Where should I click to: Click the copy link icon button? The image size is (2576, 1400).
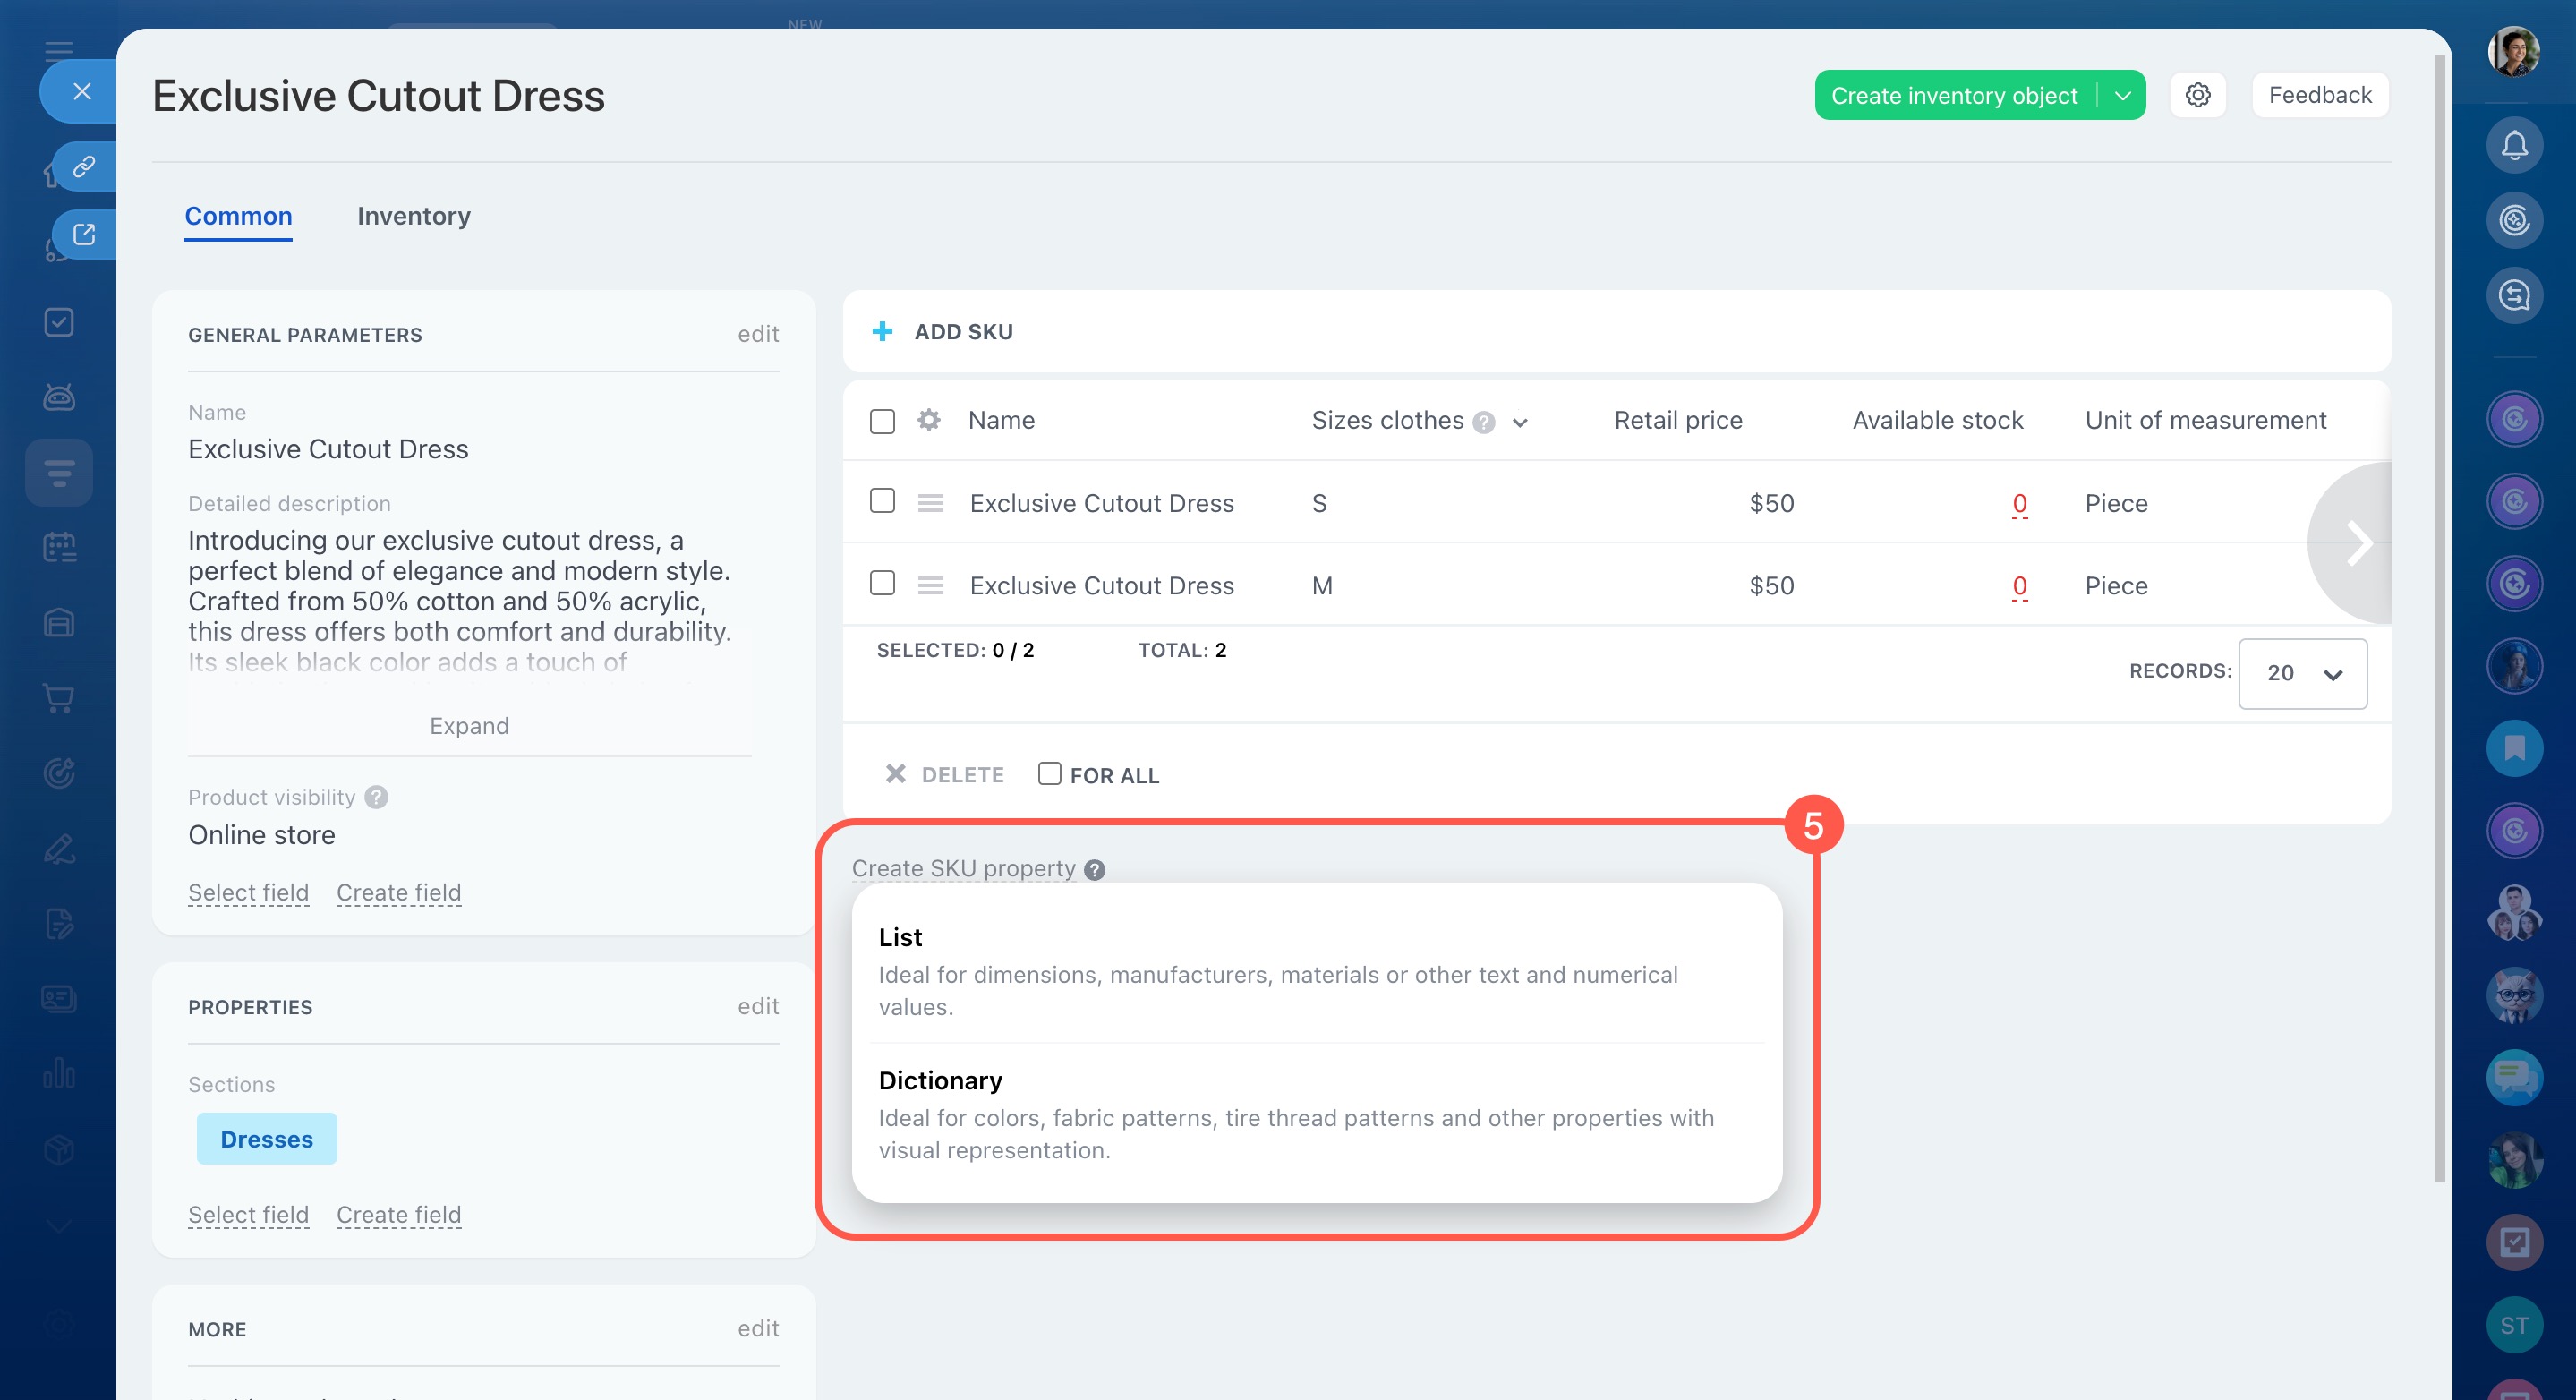[x=84, y=166]
